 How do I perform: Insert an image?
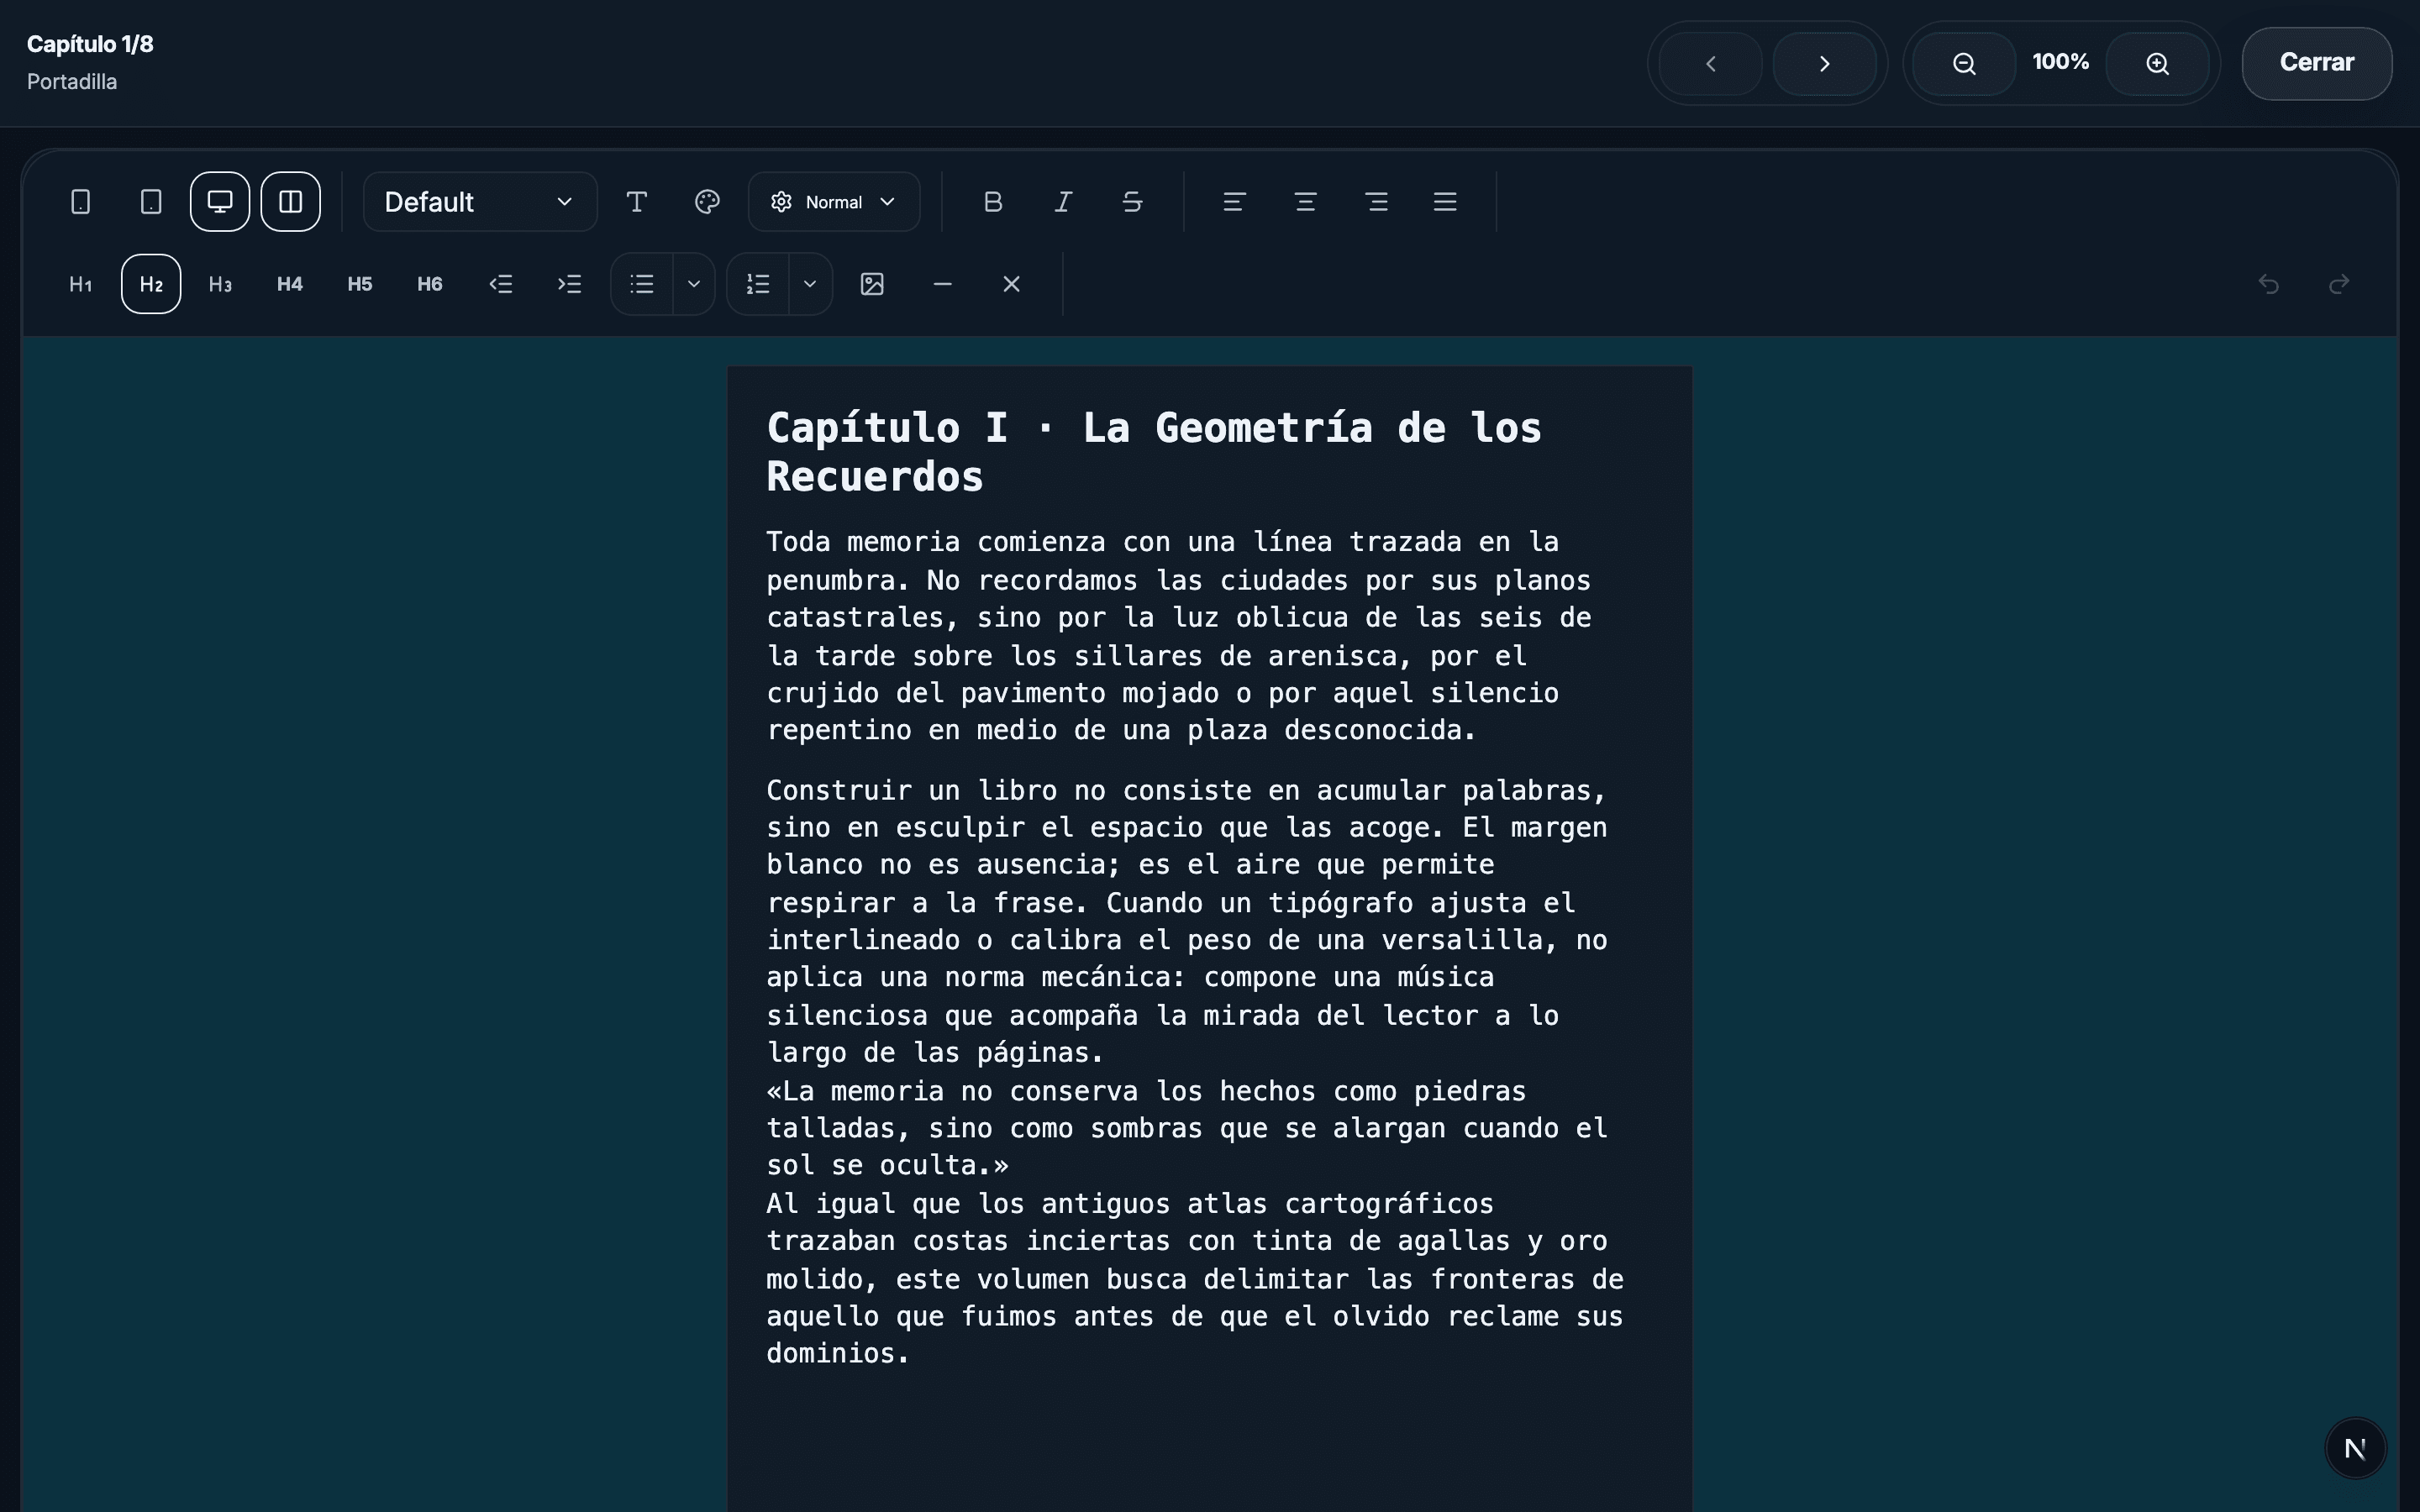872,284
